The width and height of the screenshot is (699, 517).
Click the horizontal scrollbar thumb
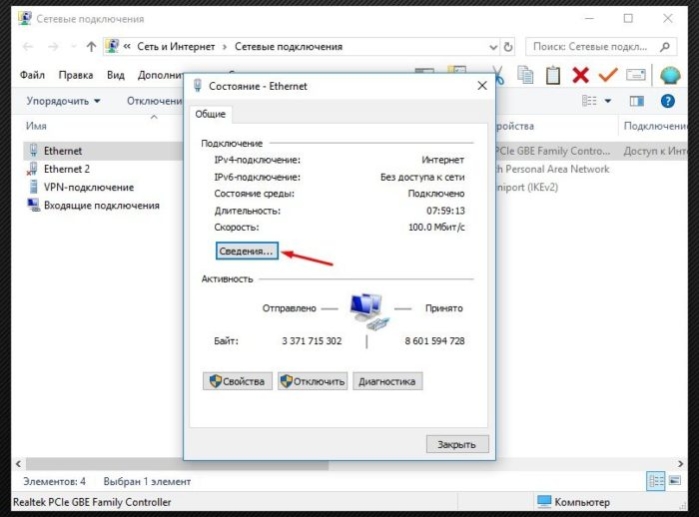(x=177, y=464)
